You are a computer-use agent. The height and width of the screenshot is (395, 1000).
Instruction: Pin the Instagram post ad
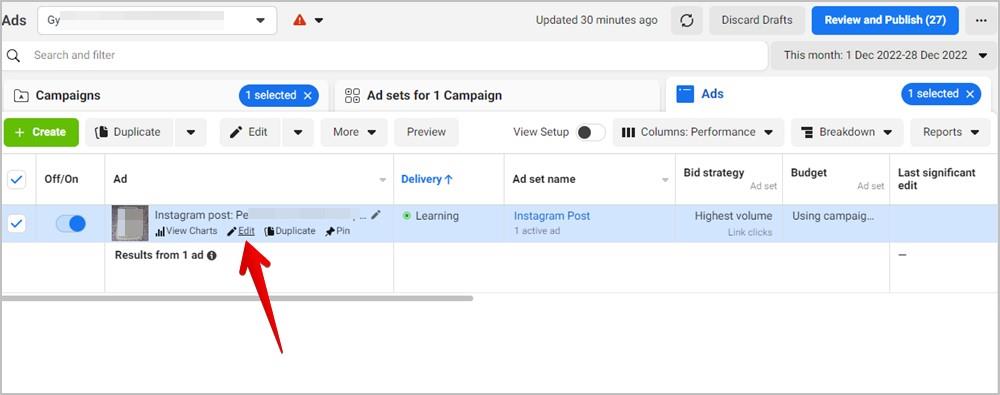[337, 231]
